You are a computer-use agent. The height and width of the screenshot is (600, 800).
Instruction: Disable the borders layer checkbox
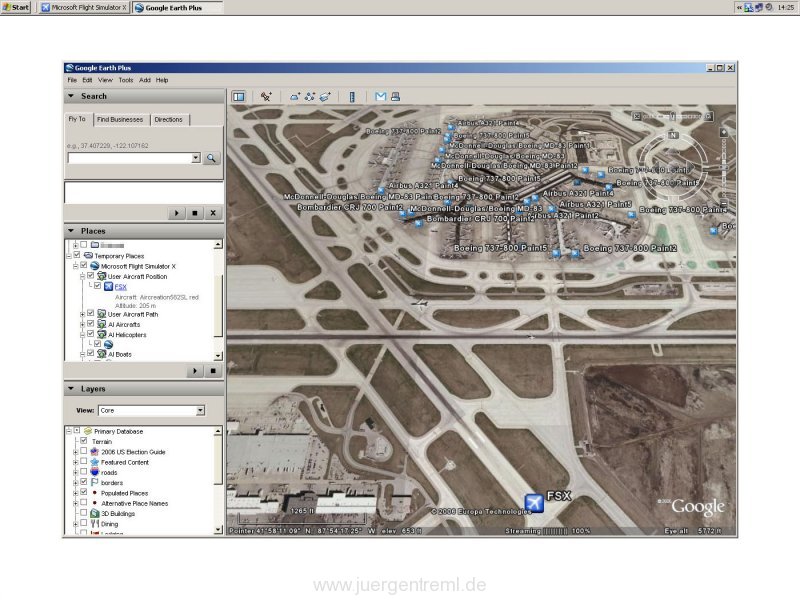coord(84,482)
